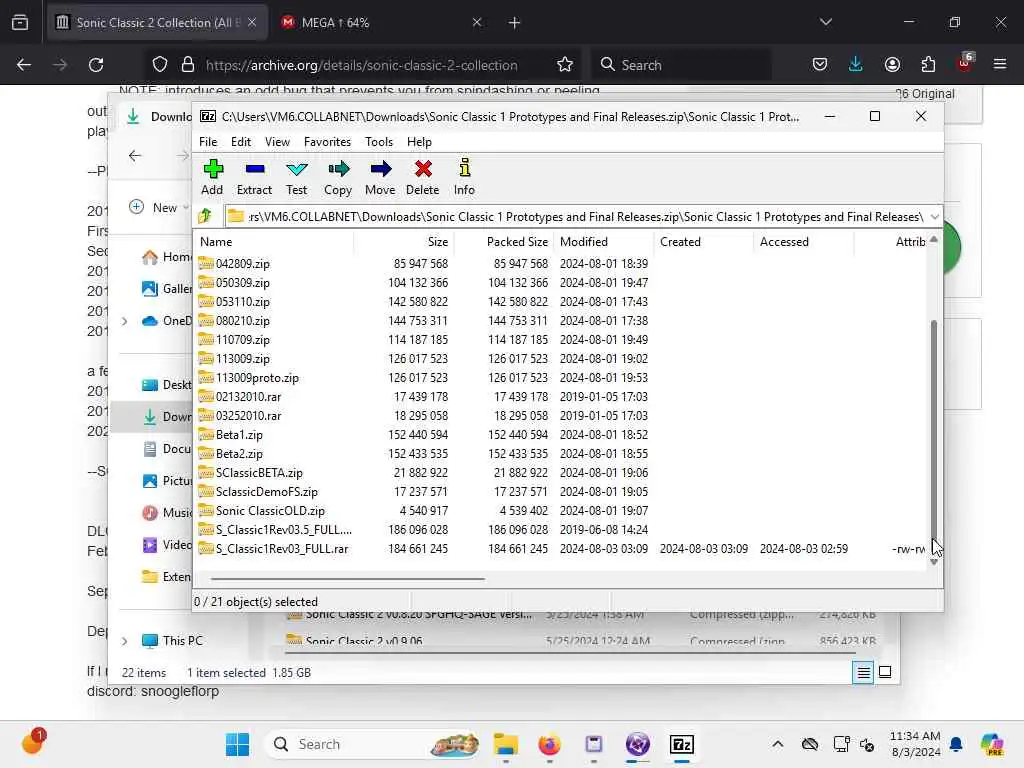1024x768 pixels.
Task: Switch to Firefox in the taskbar
Action: (x=549, y=744)
